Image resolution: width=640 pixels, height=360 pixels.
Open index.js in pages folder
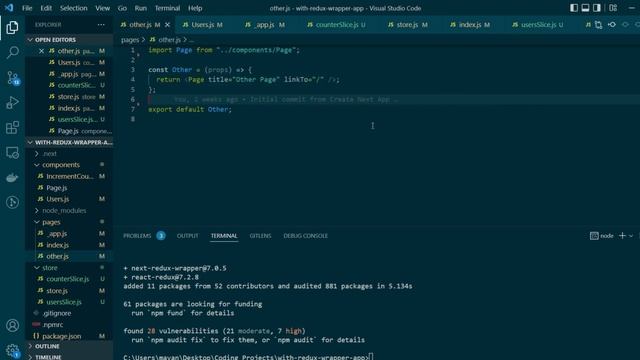coord(69,245)
